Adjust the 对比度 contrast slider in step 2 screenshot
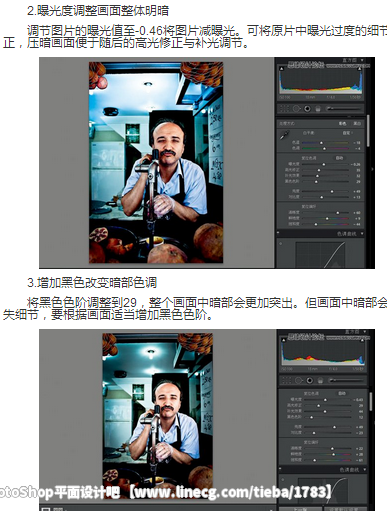This screenshot has width=387, height=511. [326, 197]
